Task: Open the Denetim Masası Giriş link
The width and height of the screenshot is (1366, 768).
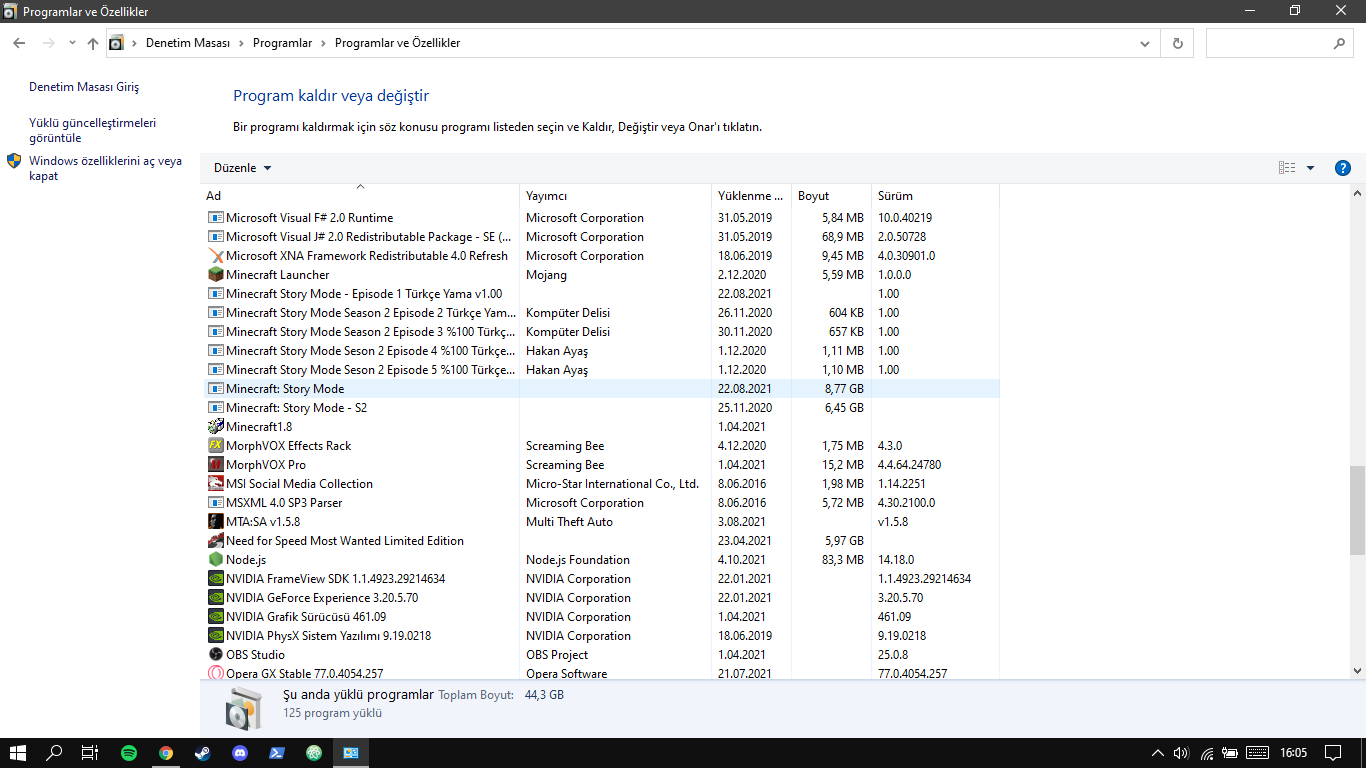Action: pos(84,88)
